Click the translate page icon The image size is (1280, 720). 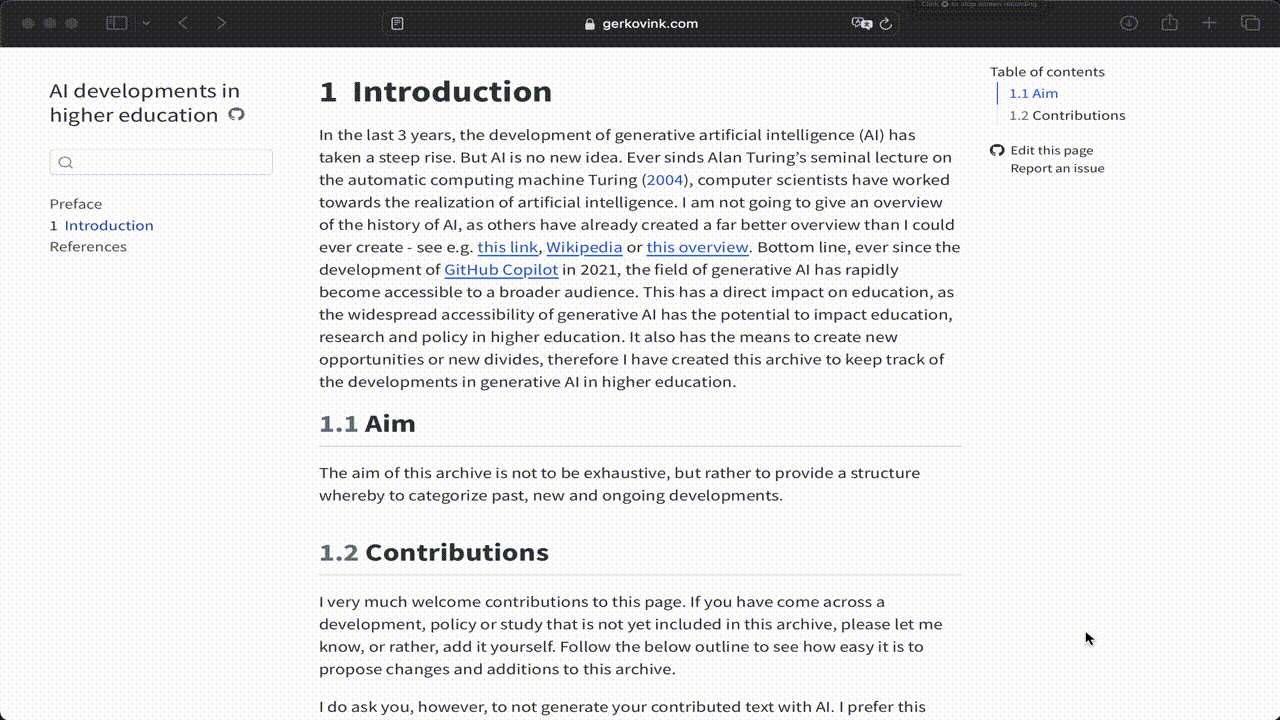pos(860,23)
